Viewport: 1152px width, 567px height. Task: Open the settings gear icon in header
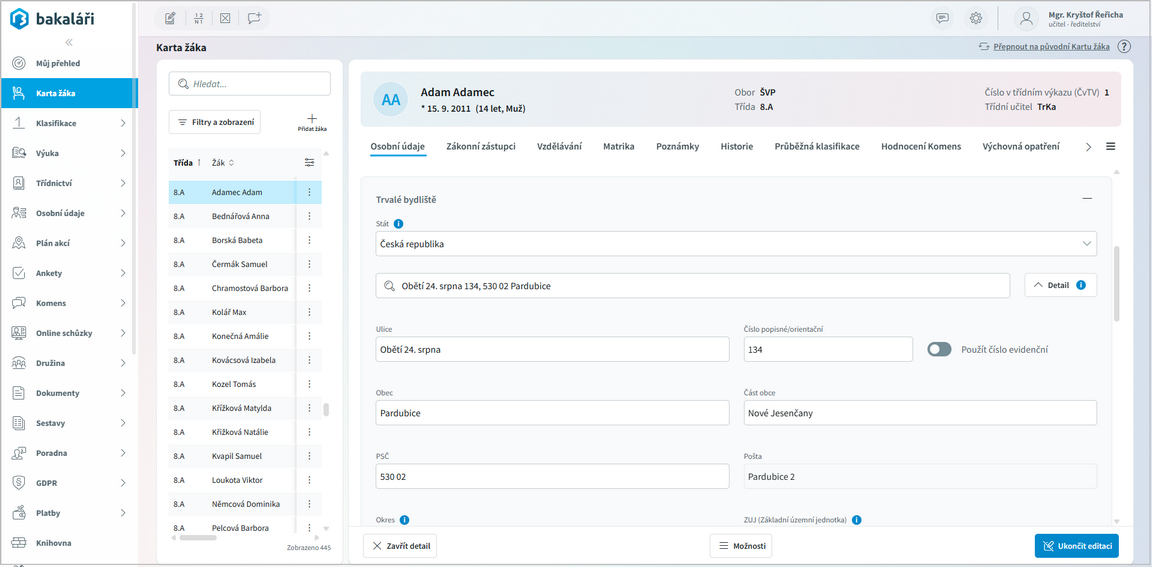point(976,18)
